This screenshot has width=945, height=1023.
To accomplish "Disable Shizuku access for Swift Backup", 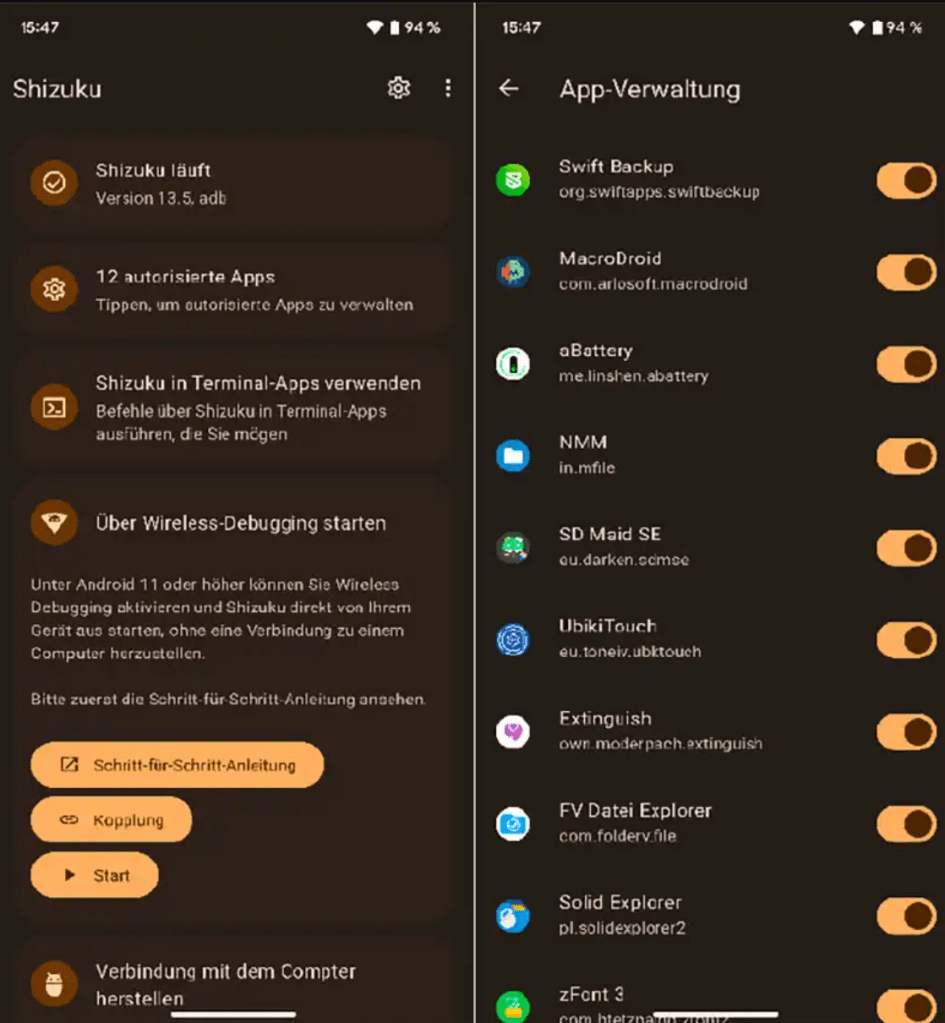I will click(x=906, y=180).
